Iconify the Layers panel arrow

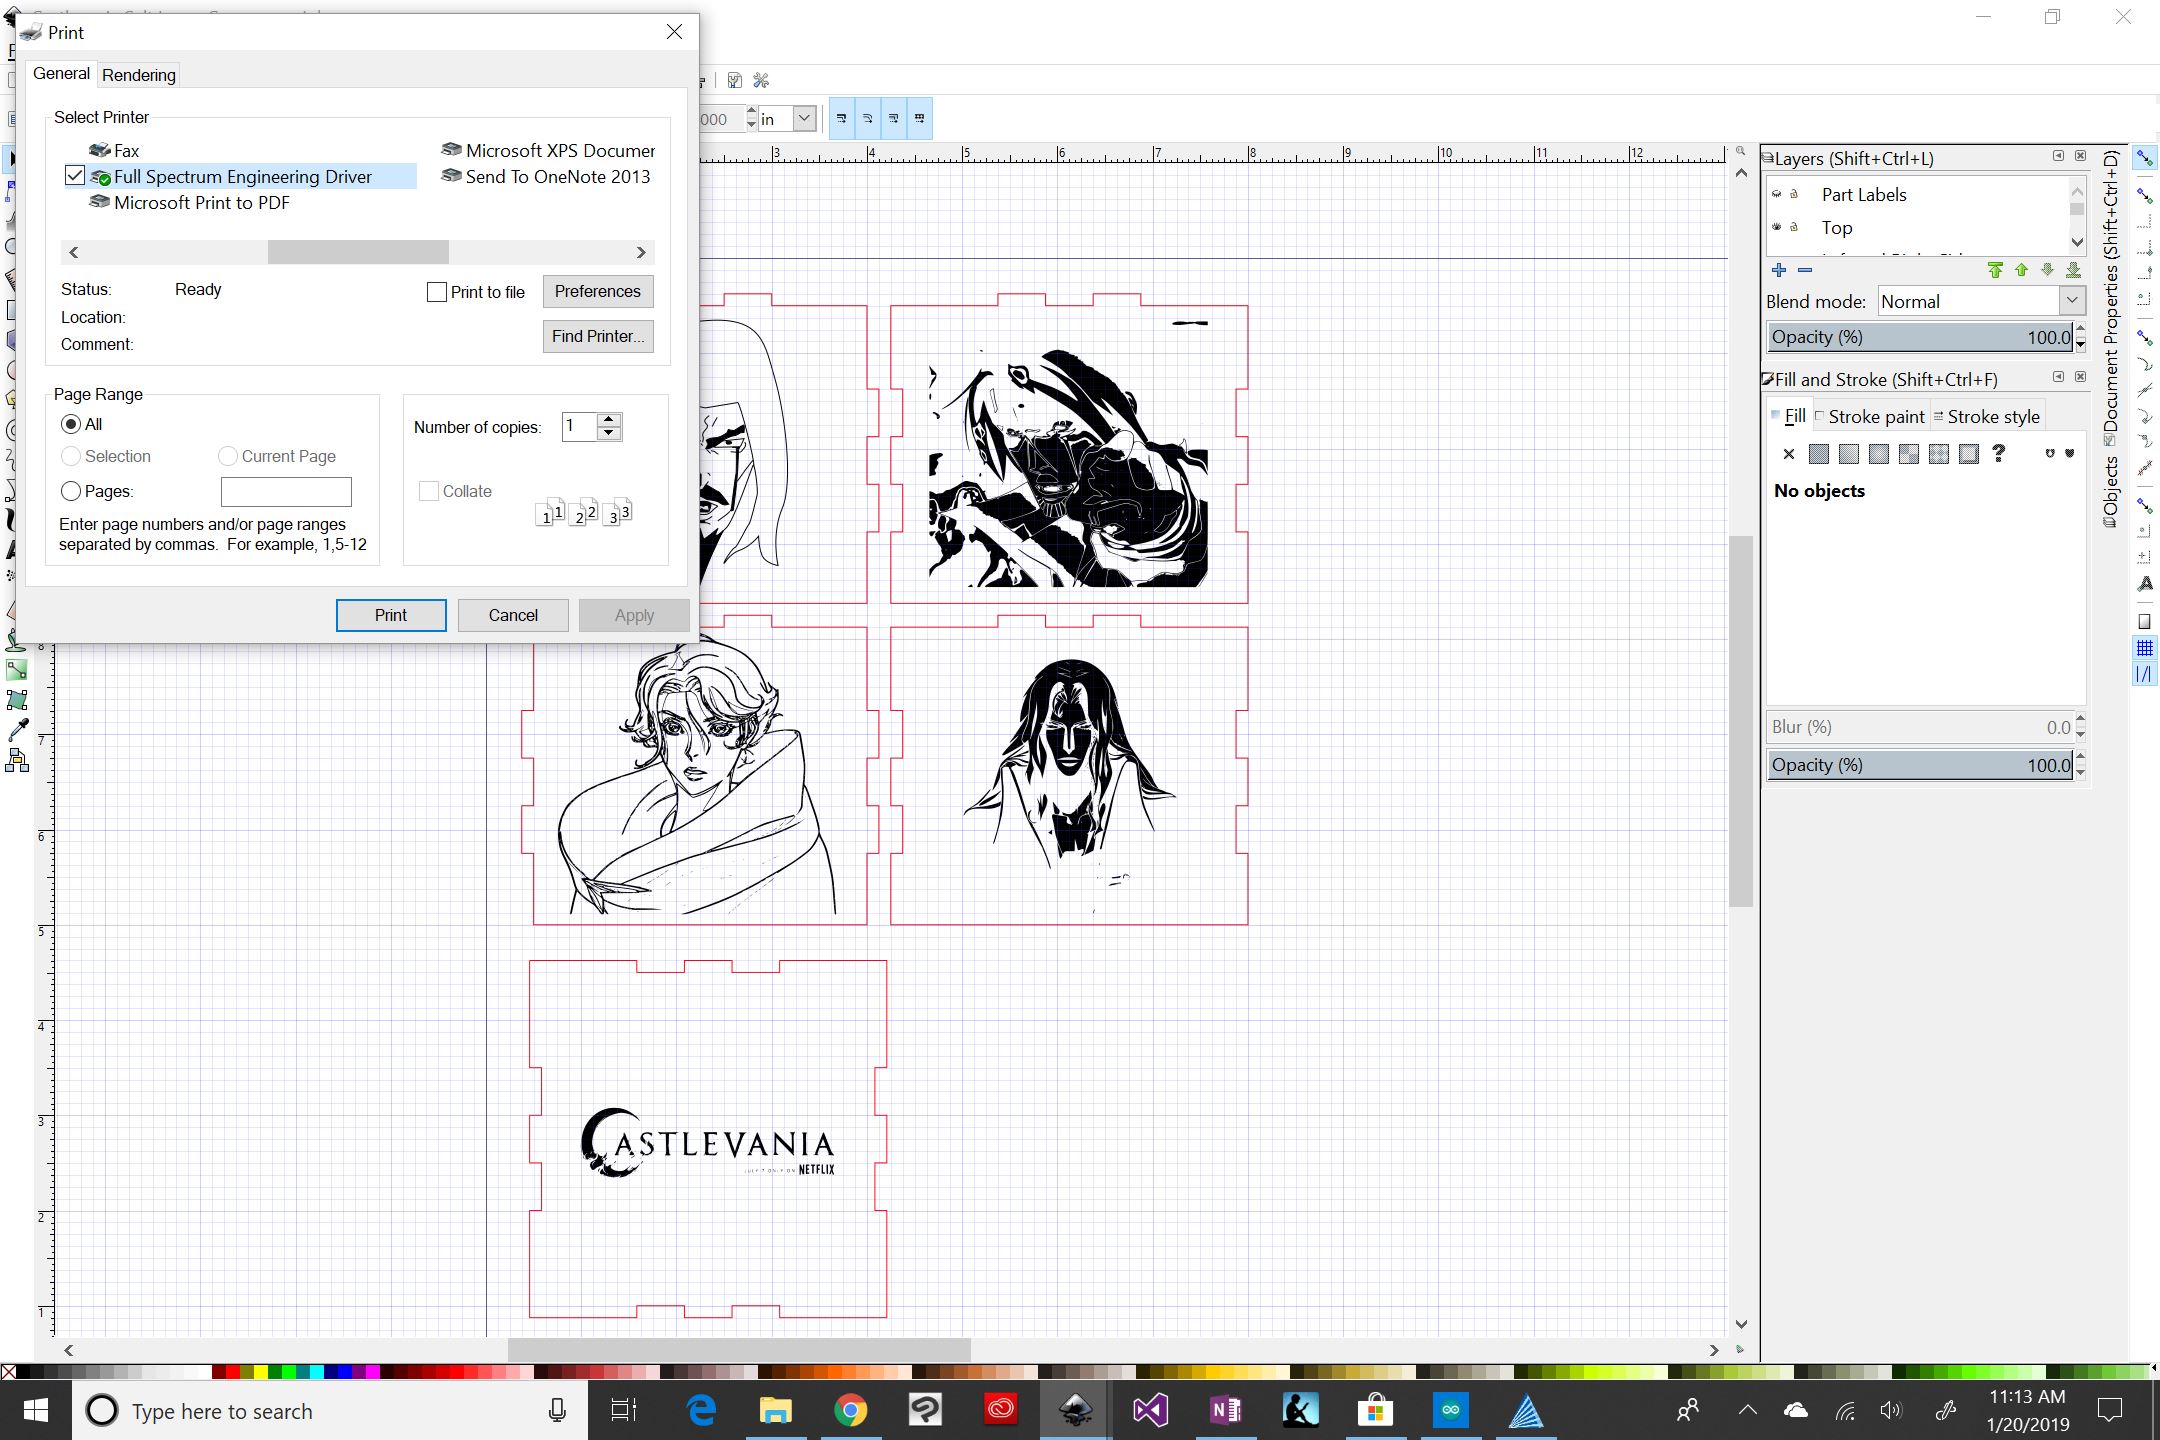(2058, 156)
